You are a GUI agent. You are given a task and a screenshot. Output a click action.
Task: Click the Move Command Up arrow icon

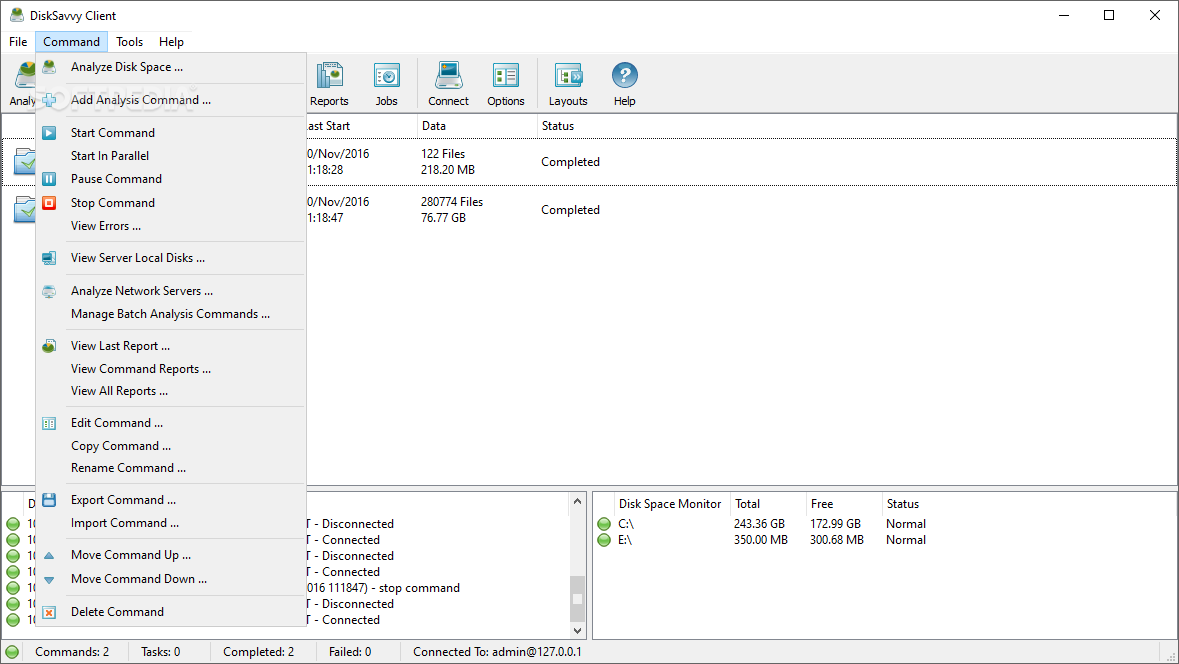(x=49, y=556)
